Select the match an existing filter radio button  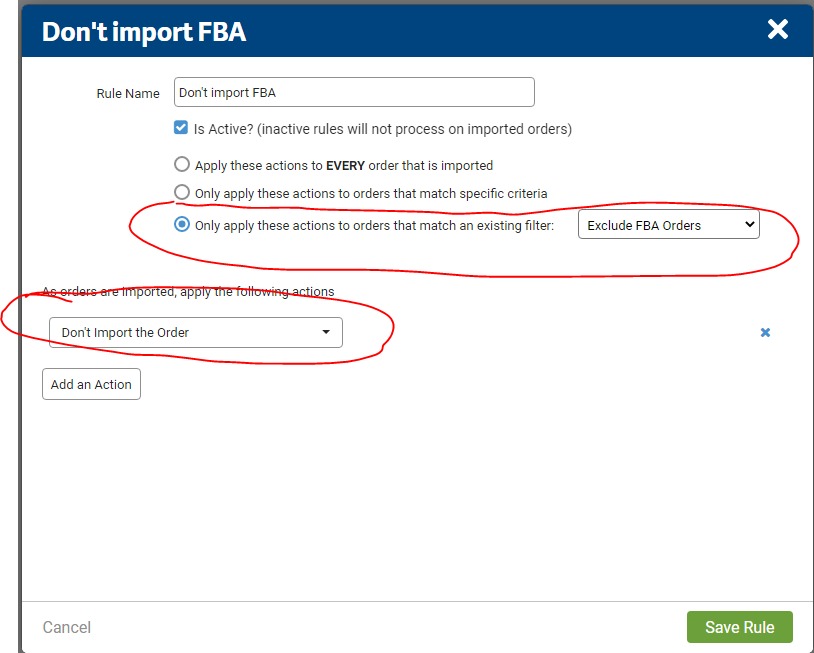(182, 225)
